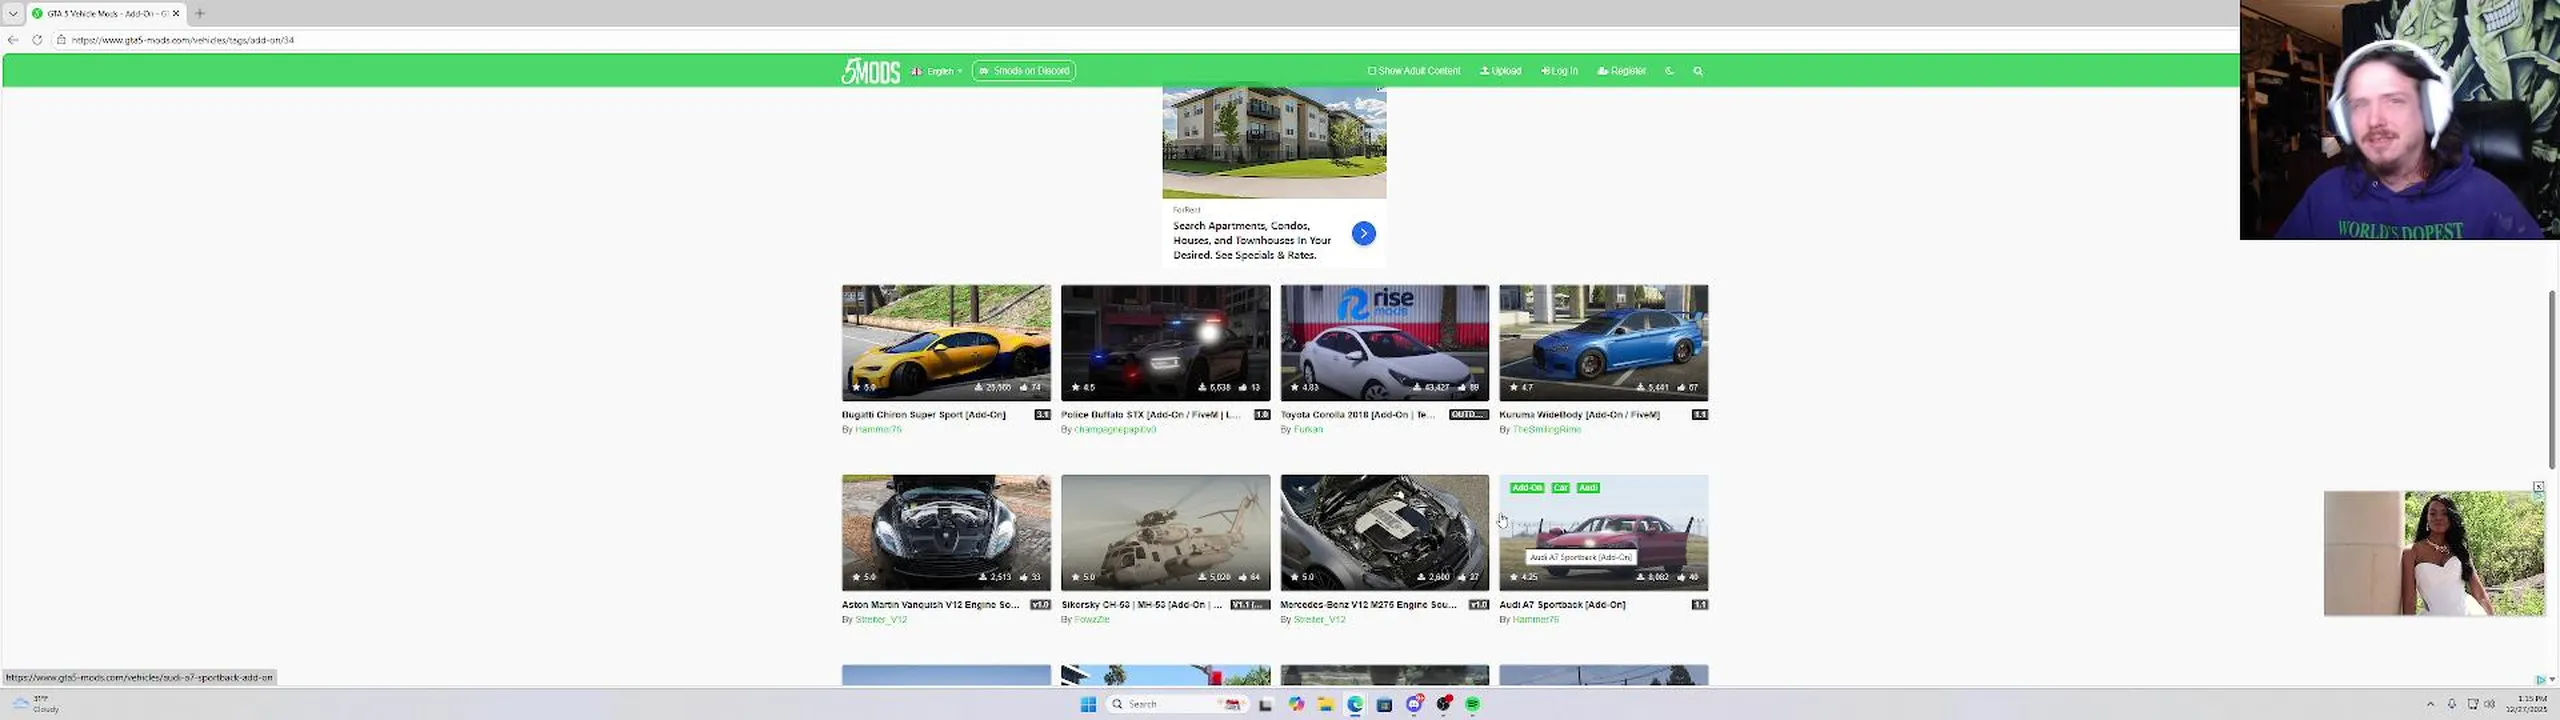
Task: Open OBS Studio from the taskbar
Action: pyautogui.click(x=1443, y=704)
